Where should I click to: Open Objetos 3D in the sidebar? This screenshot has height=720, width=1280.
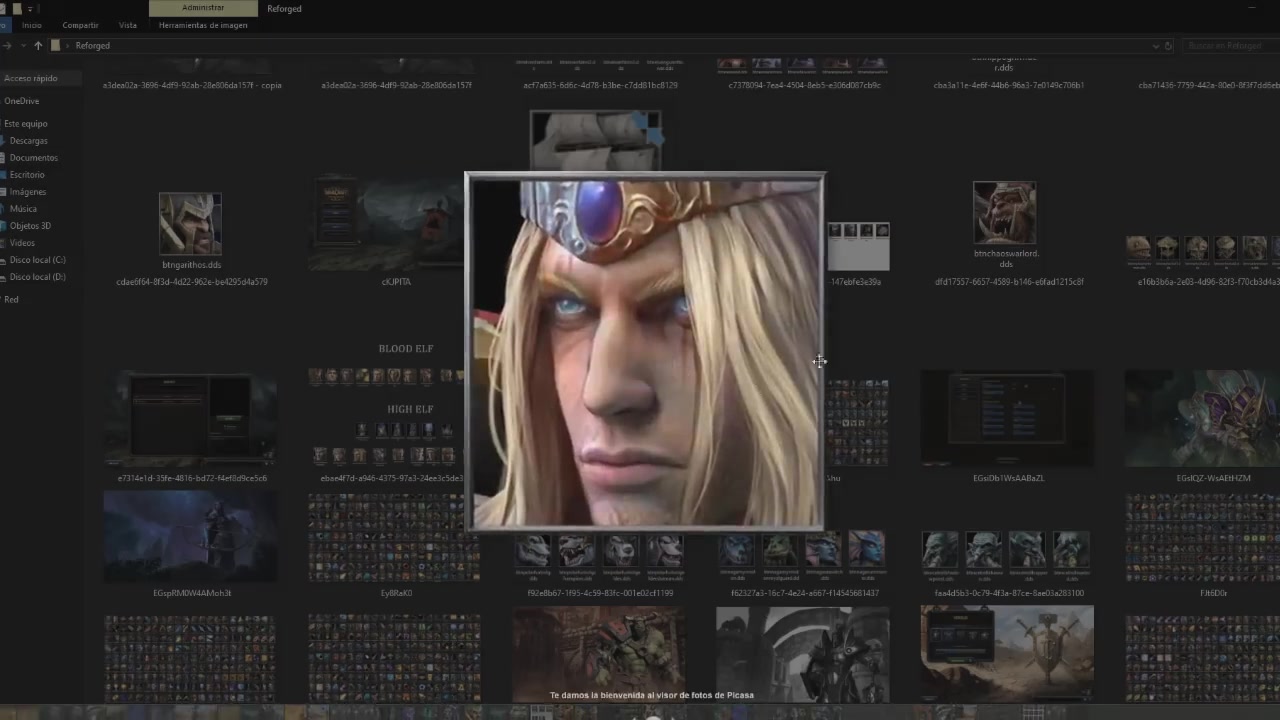coord(30,226)
